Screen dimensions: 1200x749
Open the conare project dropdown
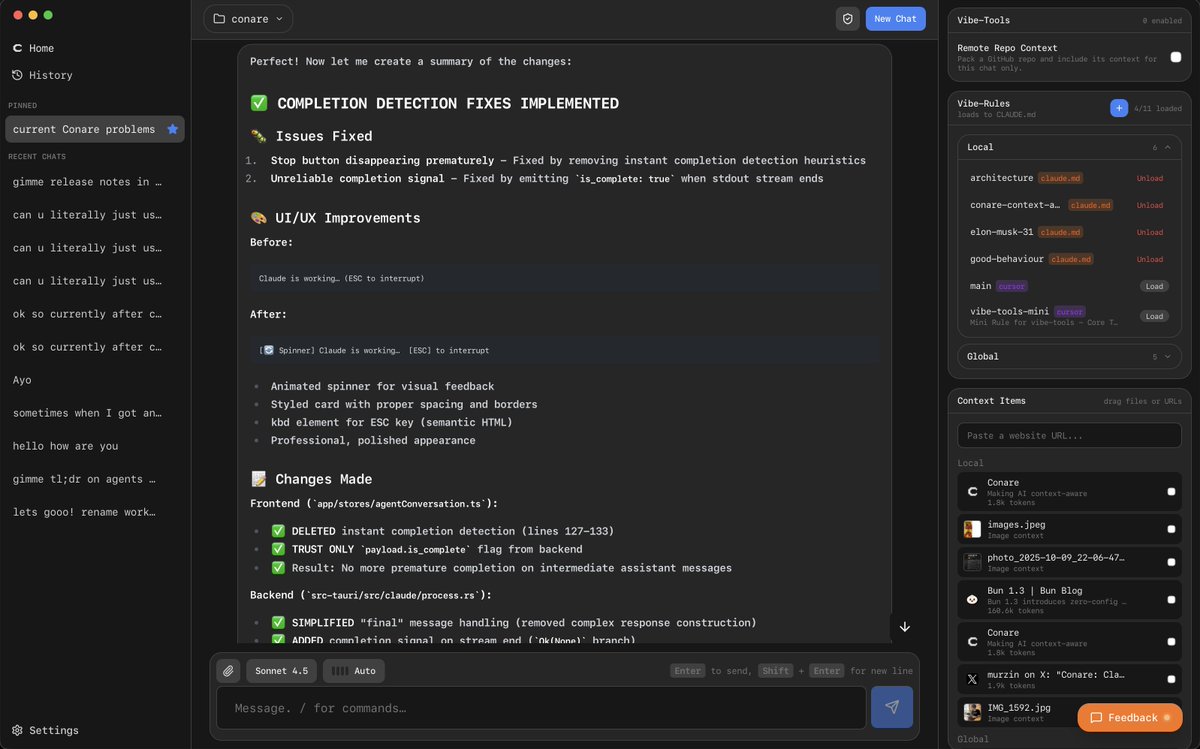[x=247, y=18]
